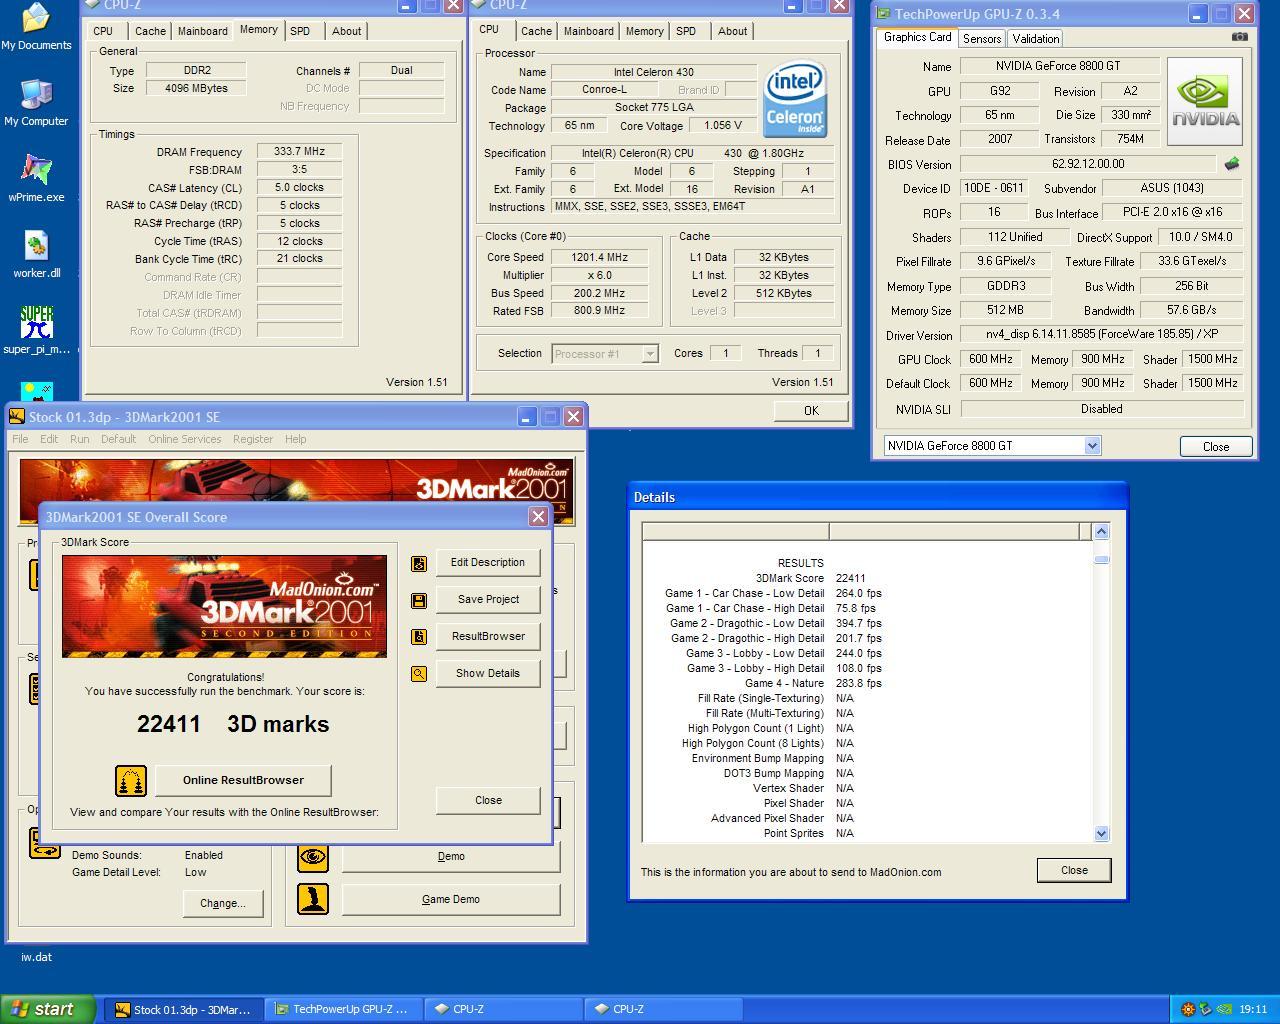Click the Intel Celeron logo in CPU-Z
Screen dimensions: 1280x1024
point(795,100)
